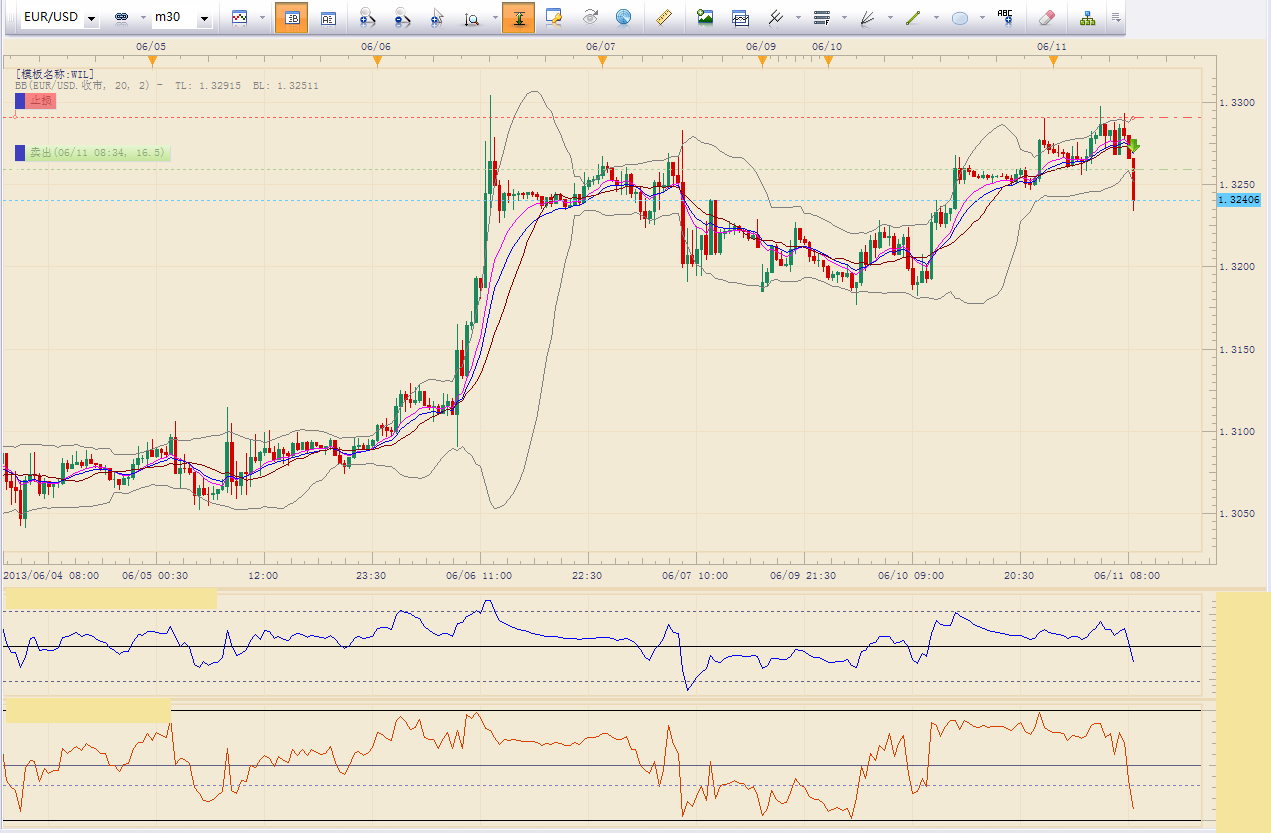The height and width of the screenshot is (833, 1271).
Task: Click the ABC text label tool
Action: [x=1004, y=17]
